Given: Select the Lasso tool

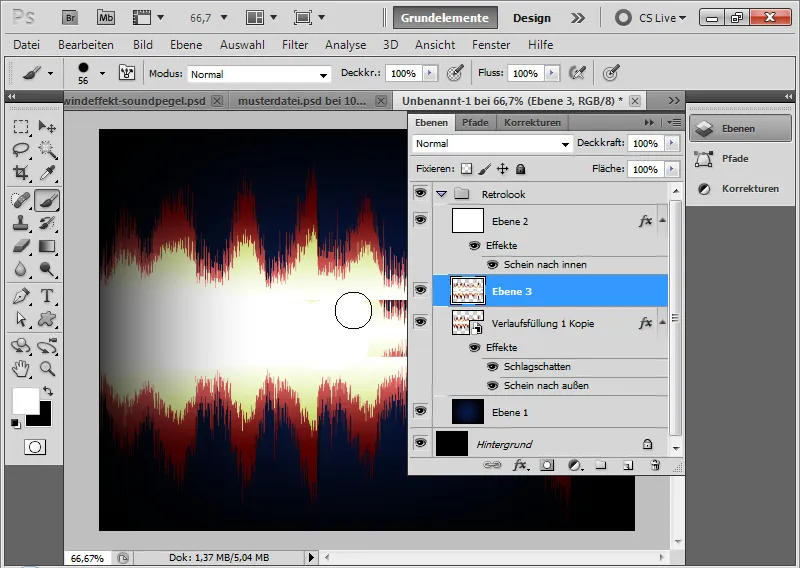Looking at the screenshot, I should pyautogui.click(x=21, y=150).
